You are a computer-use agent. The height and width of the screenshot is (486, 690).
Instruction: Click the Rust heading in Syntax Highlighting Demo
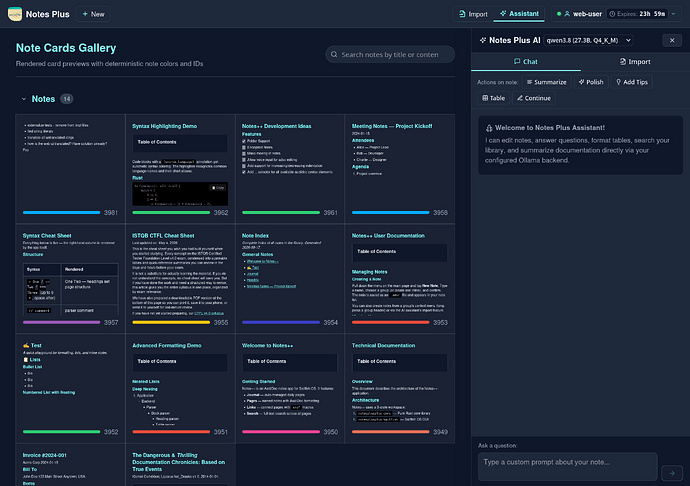pos(137,178)
